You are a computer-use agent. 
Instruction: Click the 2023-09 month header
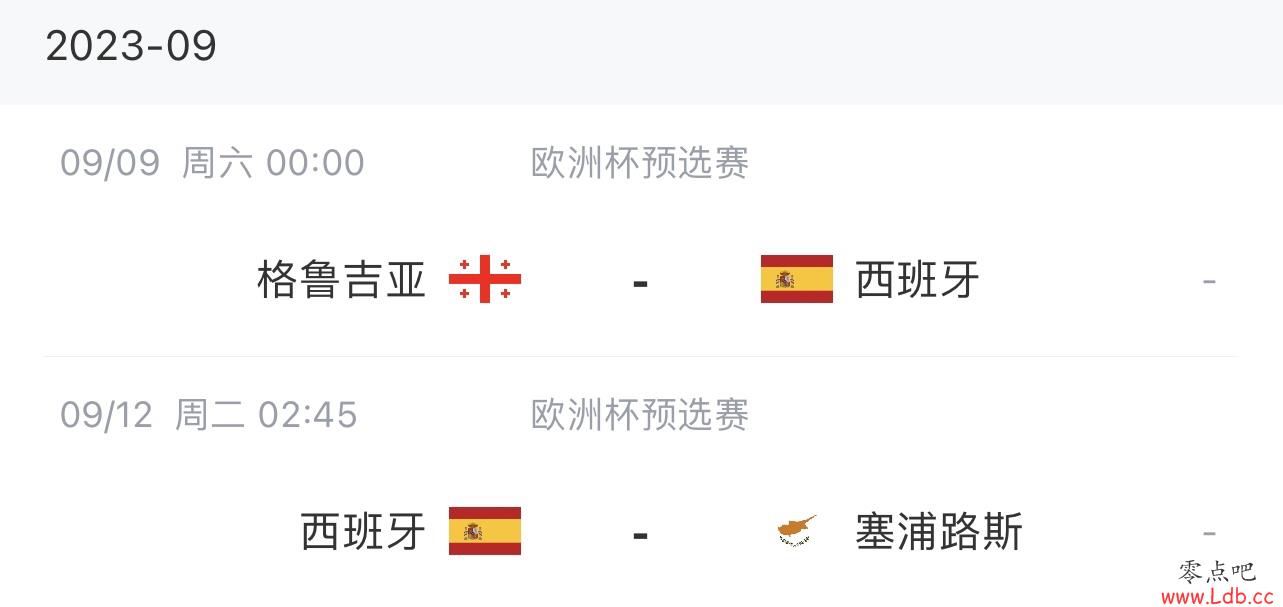(x=131, y=46)
